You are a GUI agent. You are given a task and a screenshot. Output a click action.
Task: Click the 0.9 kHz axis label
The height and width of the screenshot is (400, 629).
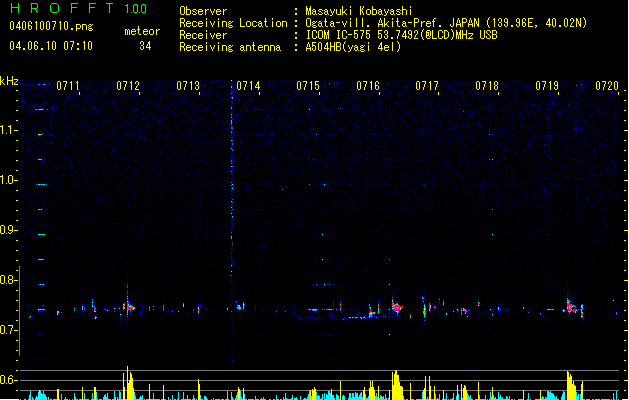pos(7,230)
